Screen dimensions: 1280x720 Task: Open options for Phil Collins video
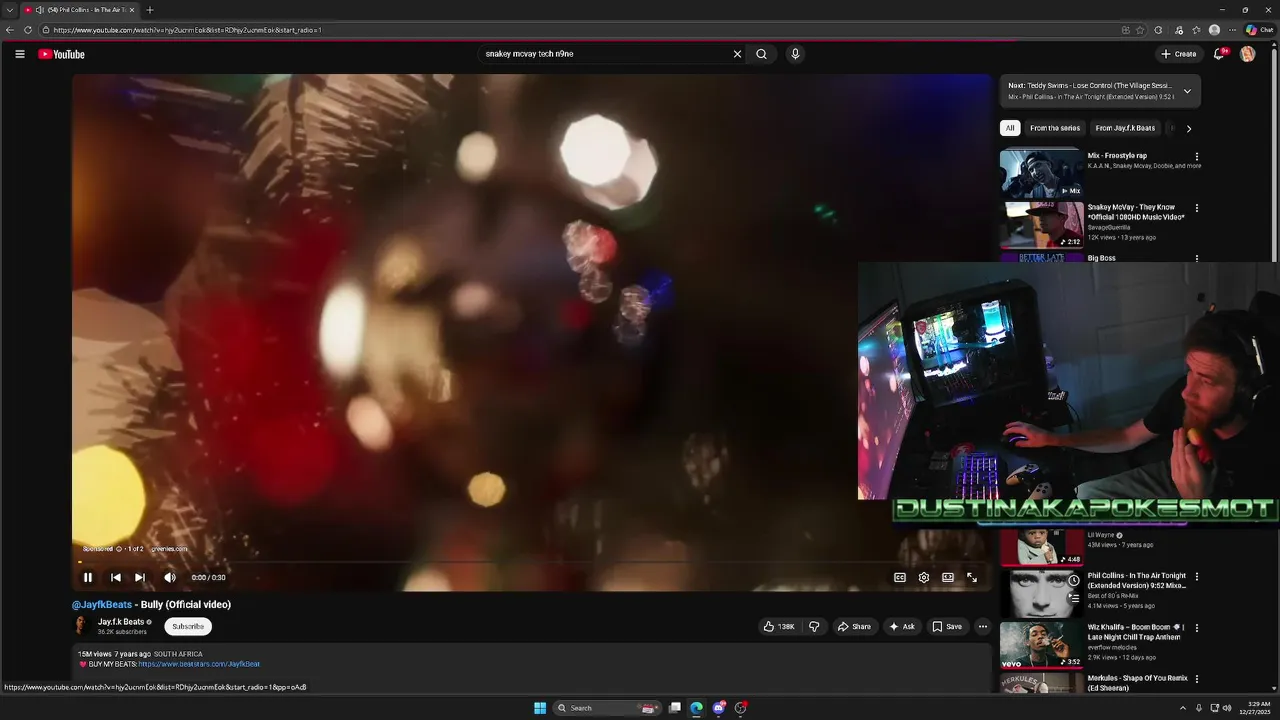pos(1196,577)
